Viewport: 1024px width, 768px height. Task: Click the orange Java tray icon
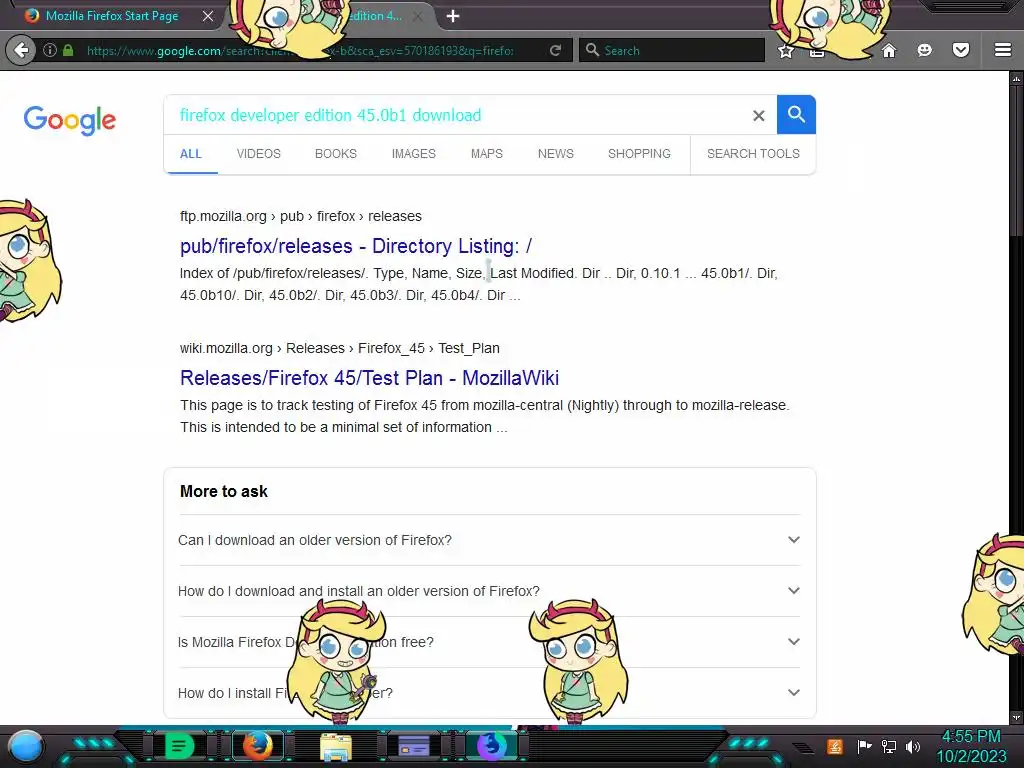835,746
